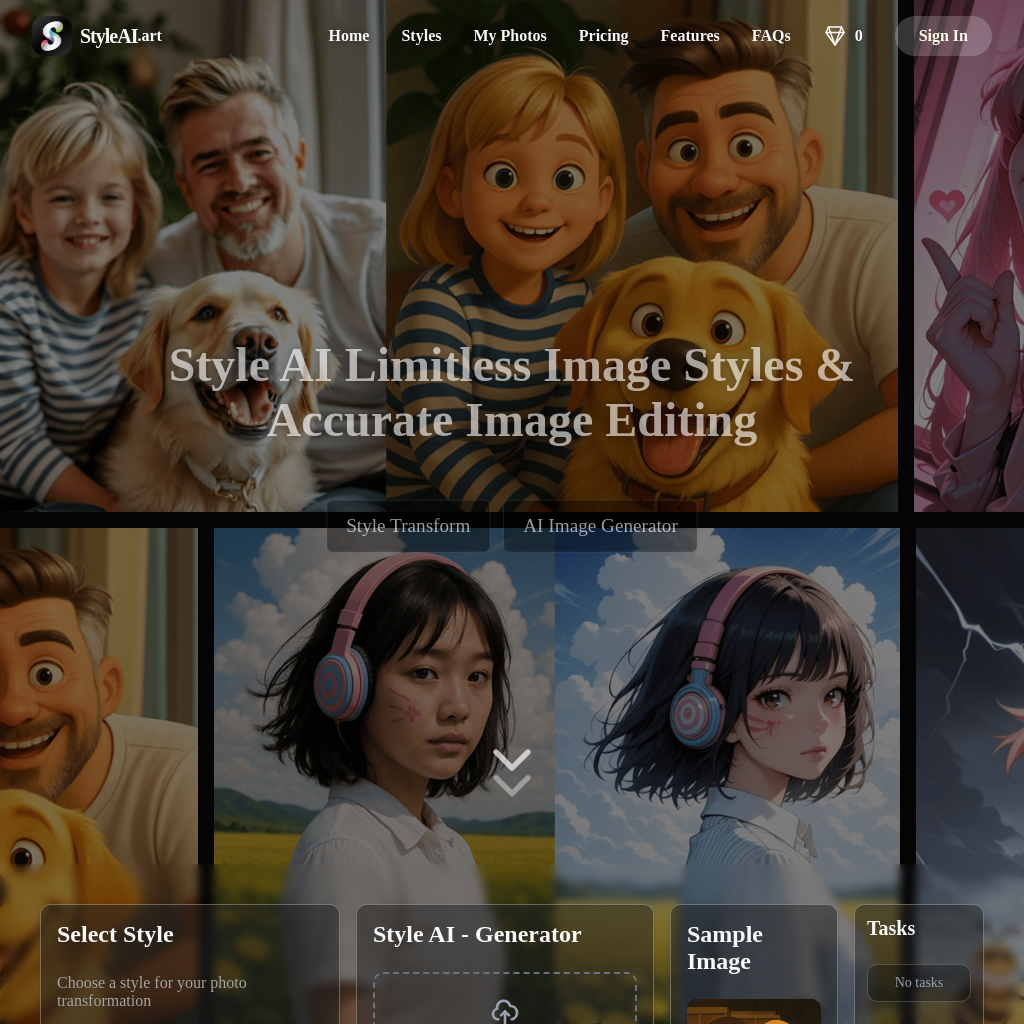Navigate to Features
Viewport: 1024px width, 1024px height.
[x=689, y=36]
